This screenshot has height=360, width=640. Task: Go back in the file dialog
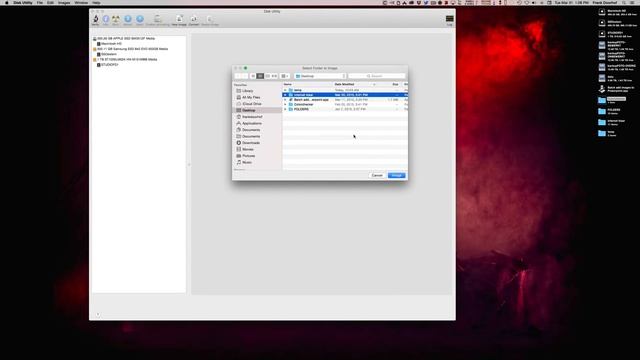[x=238, y=76]
